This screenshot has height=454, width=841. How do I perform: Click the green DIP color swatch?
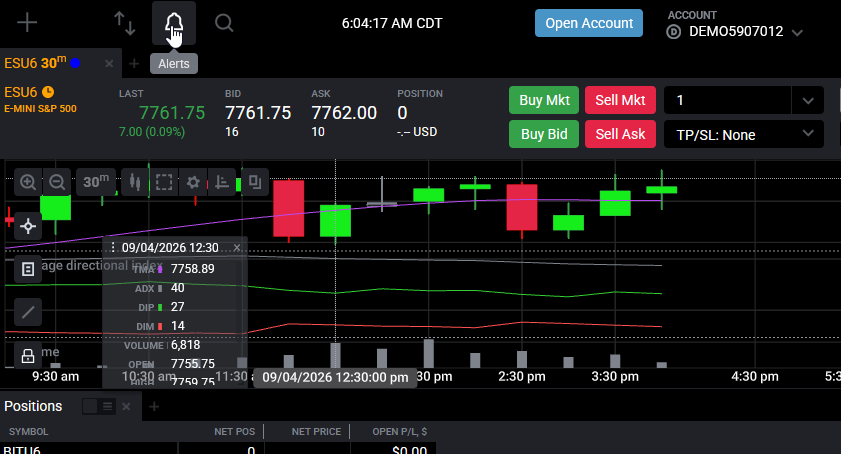pyautogui.click(x=160, y=307)
